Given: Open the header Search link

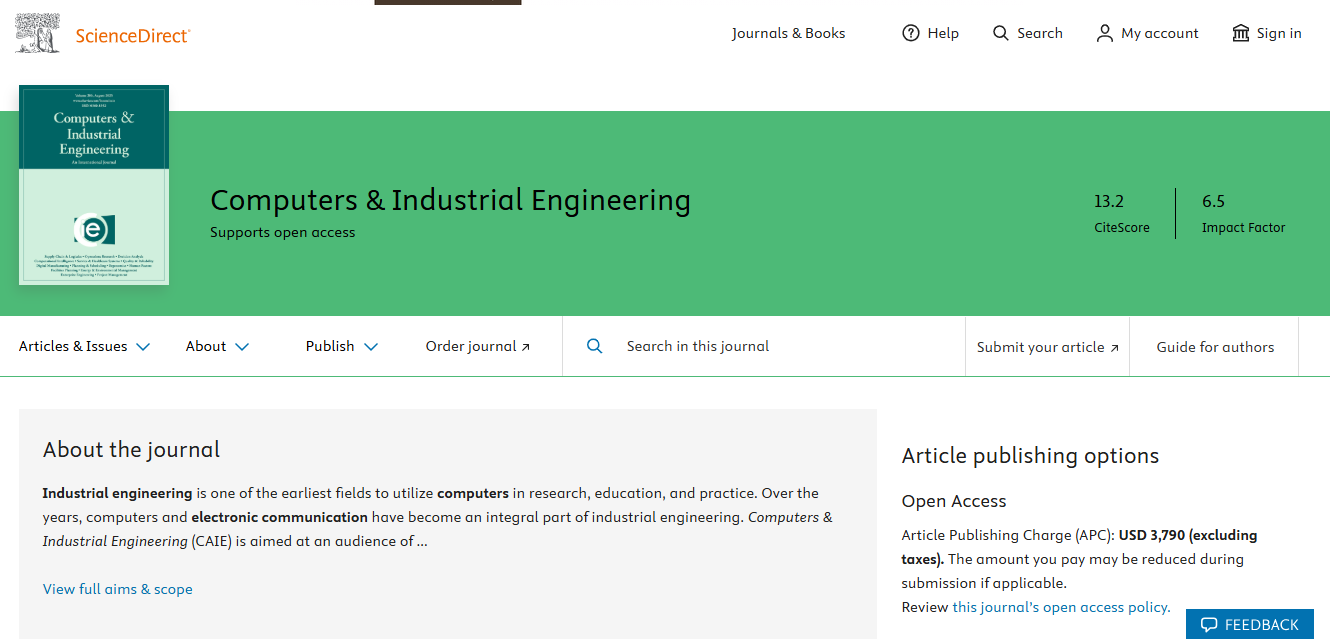Looking at the screenshot, I should (x=1040, y=33).
